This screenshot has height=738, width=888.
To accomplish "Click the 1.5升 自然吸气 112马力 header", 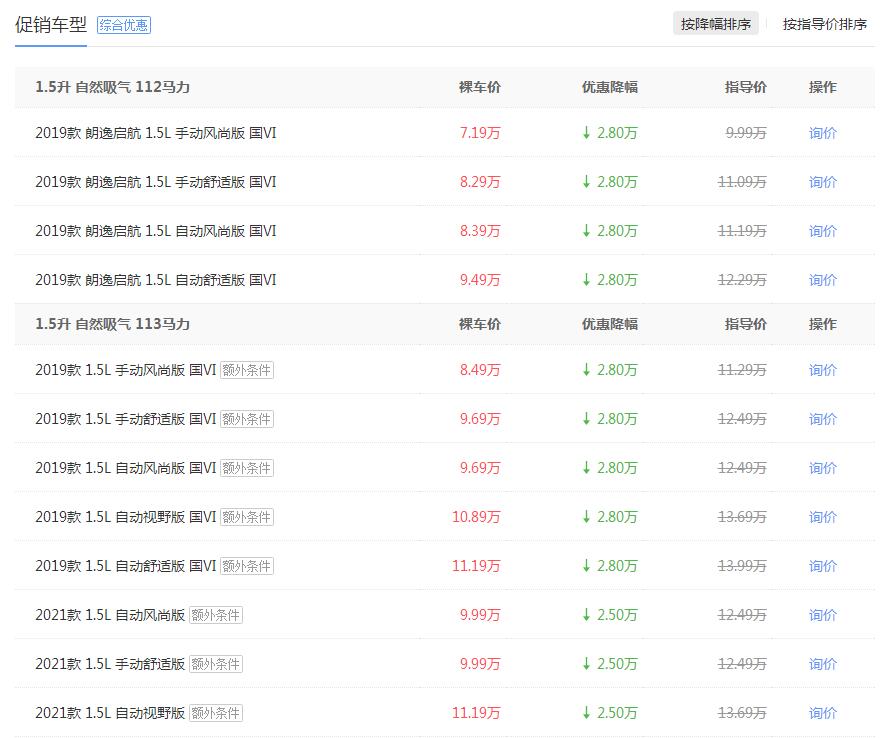I will [112, 87].
